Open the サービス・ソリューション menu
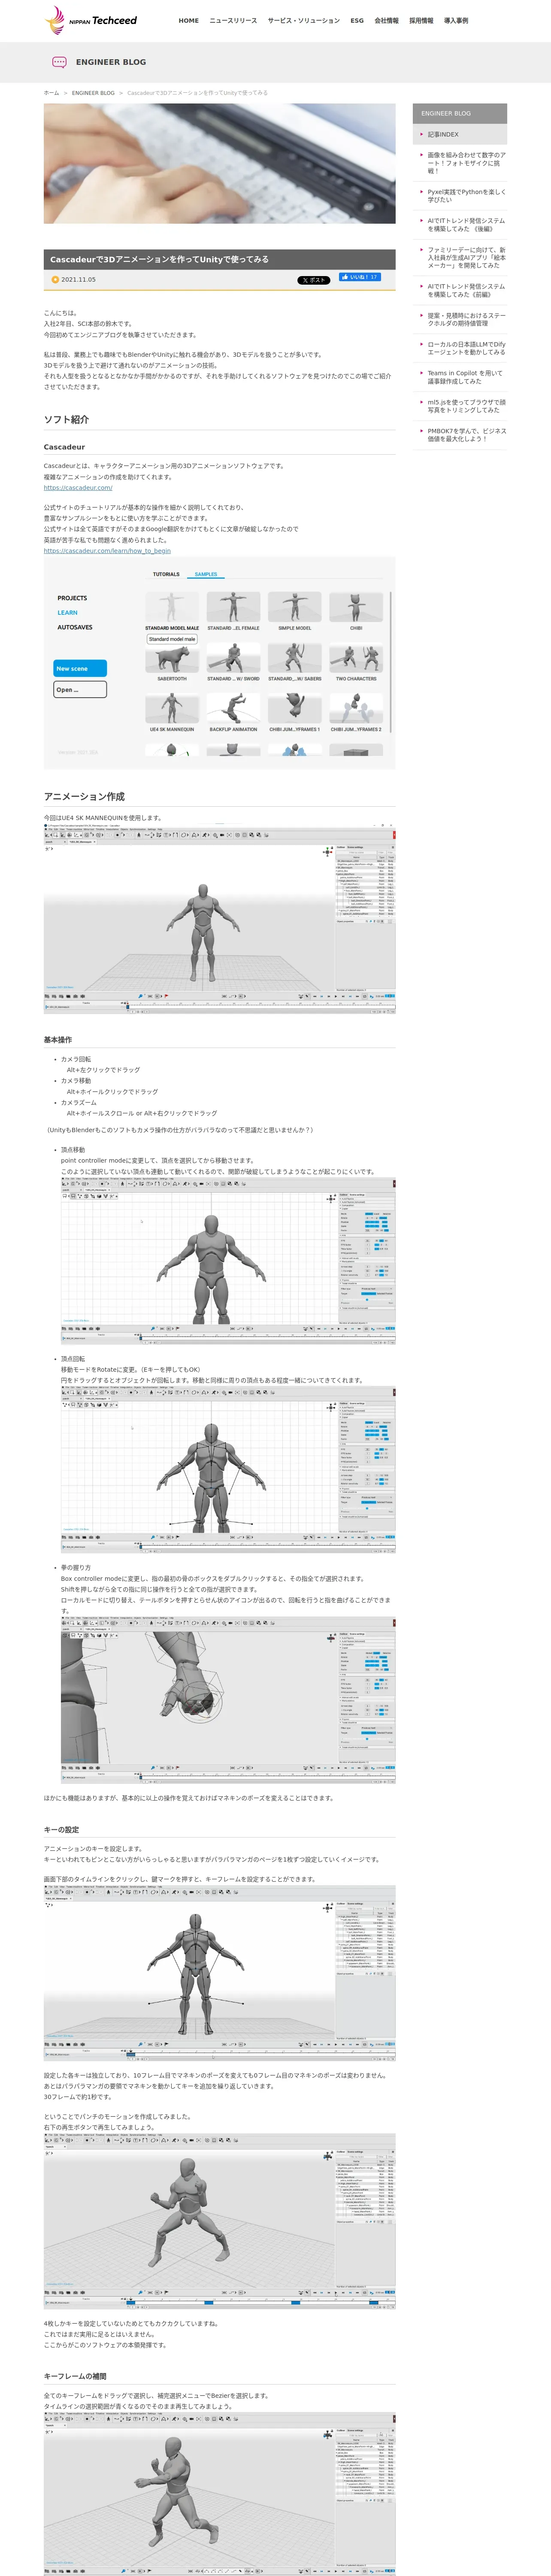The height and width of the screenshot is (2576, 551). click(304, 21)
